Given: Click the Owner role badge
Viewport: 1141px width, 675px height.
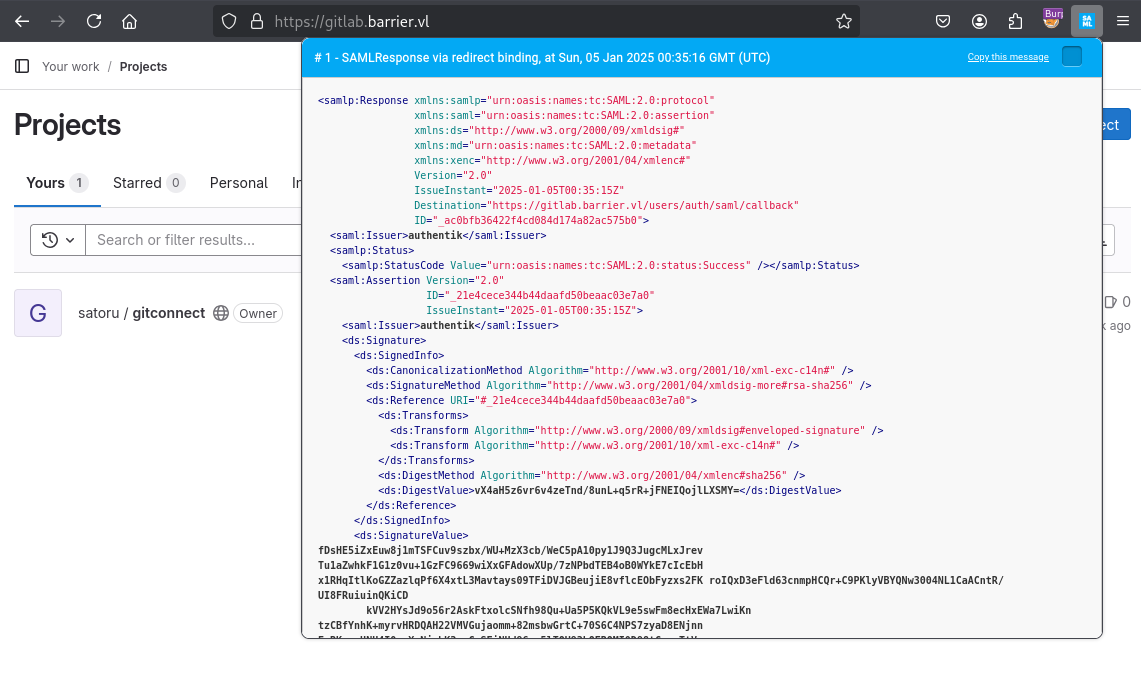Looking at the screenshot, I should [x=258, y=313].
